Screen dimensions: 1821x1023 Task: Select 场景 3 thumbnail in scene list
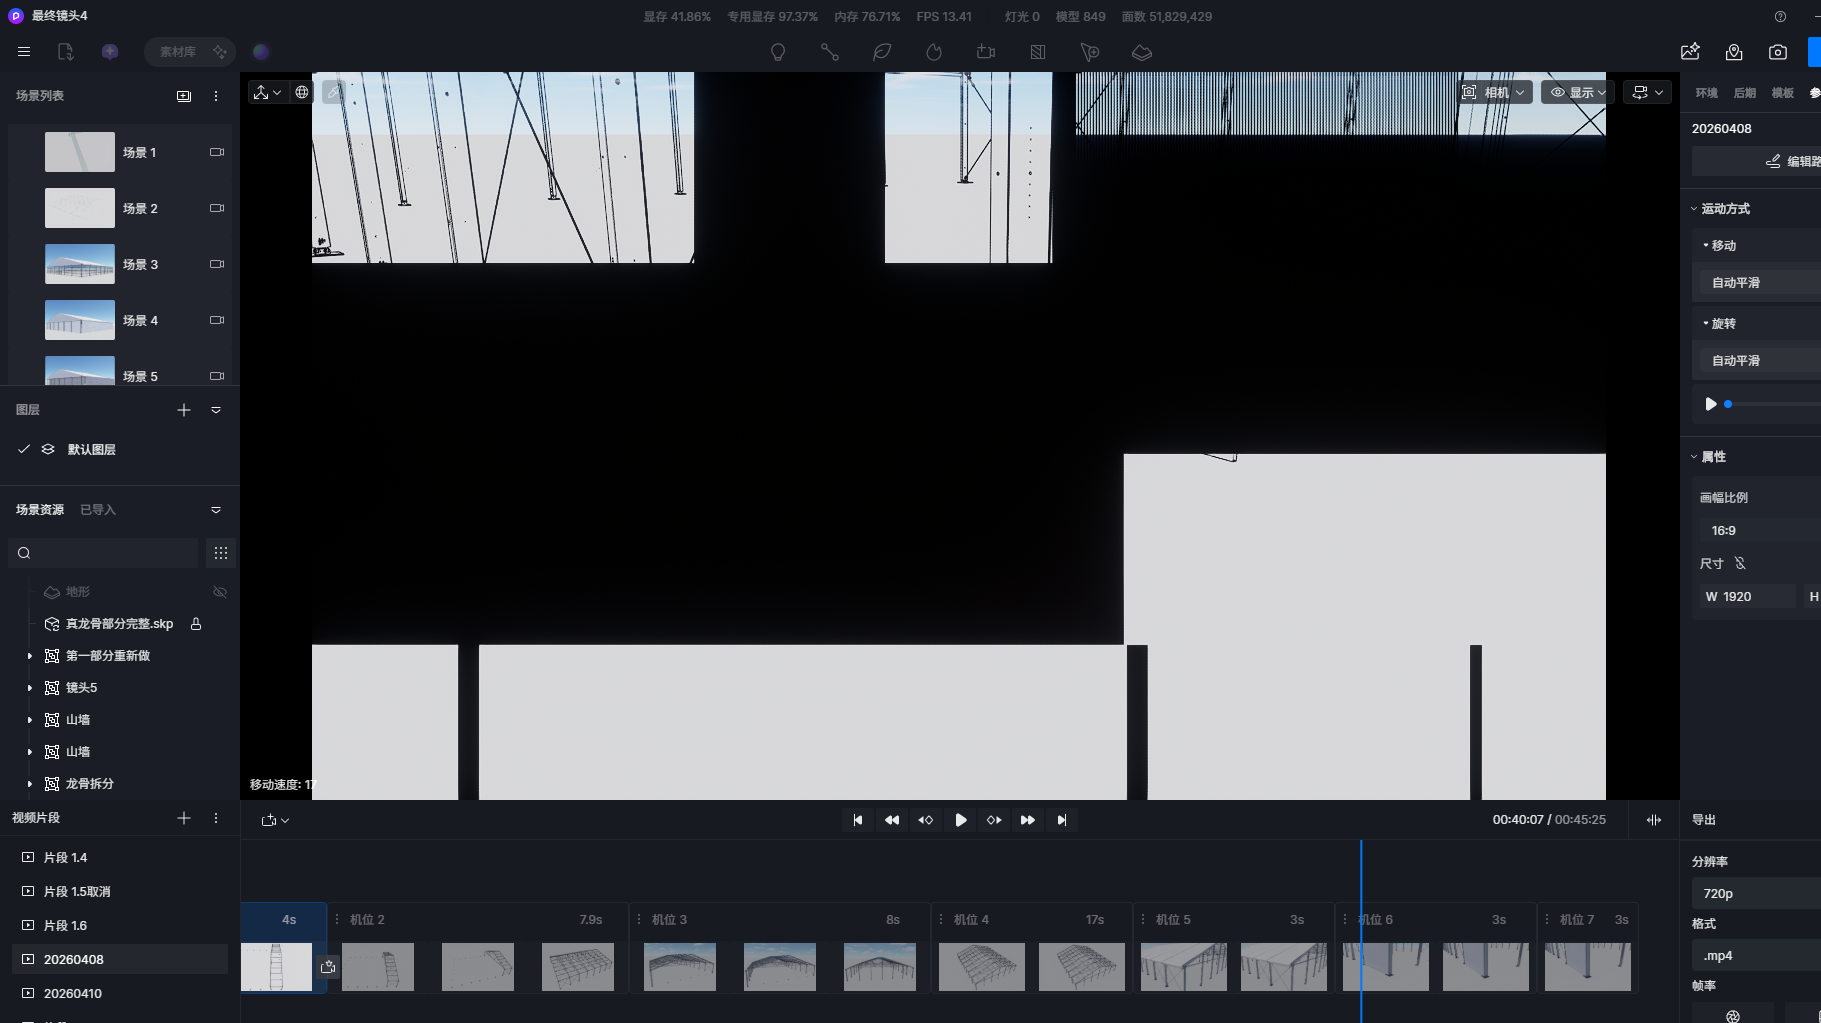tap(80, 265)
